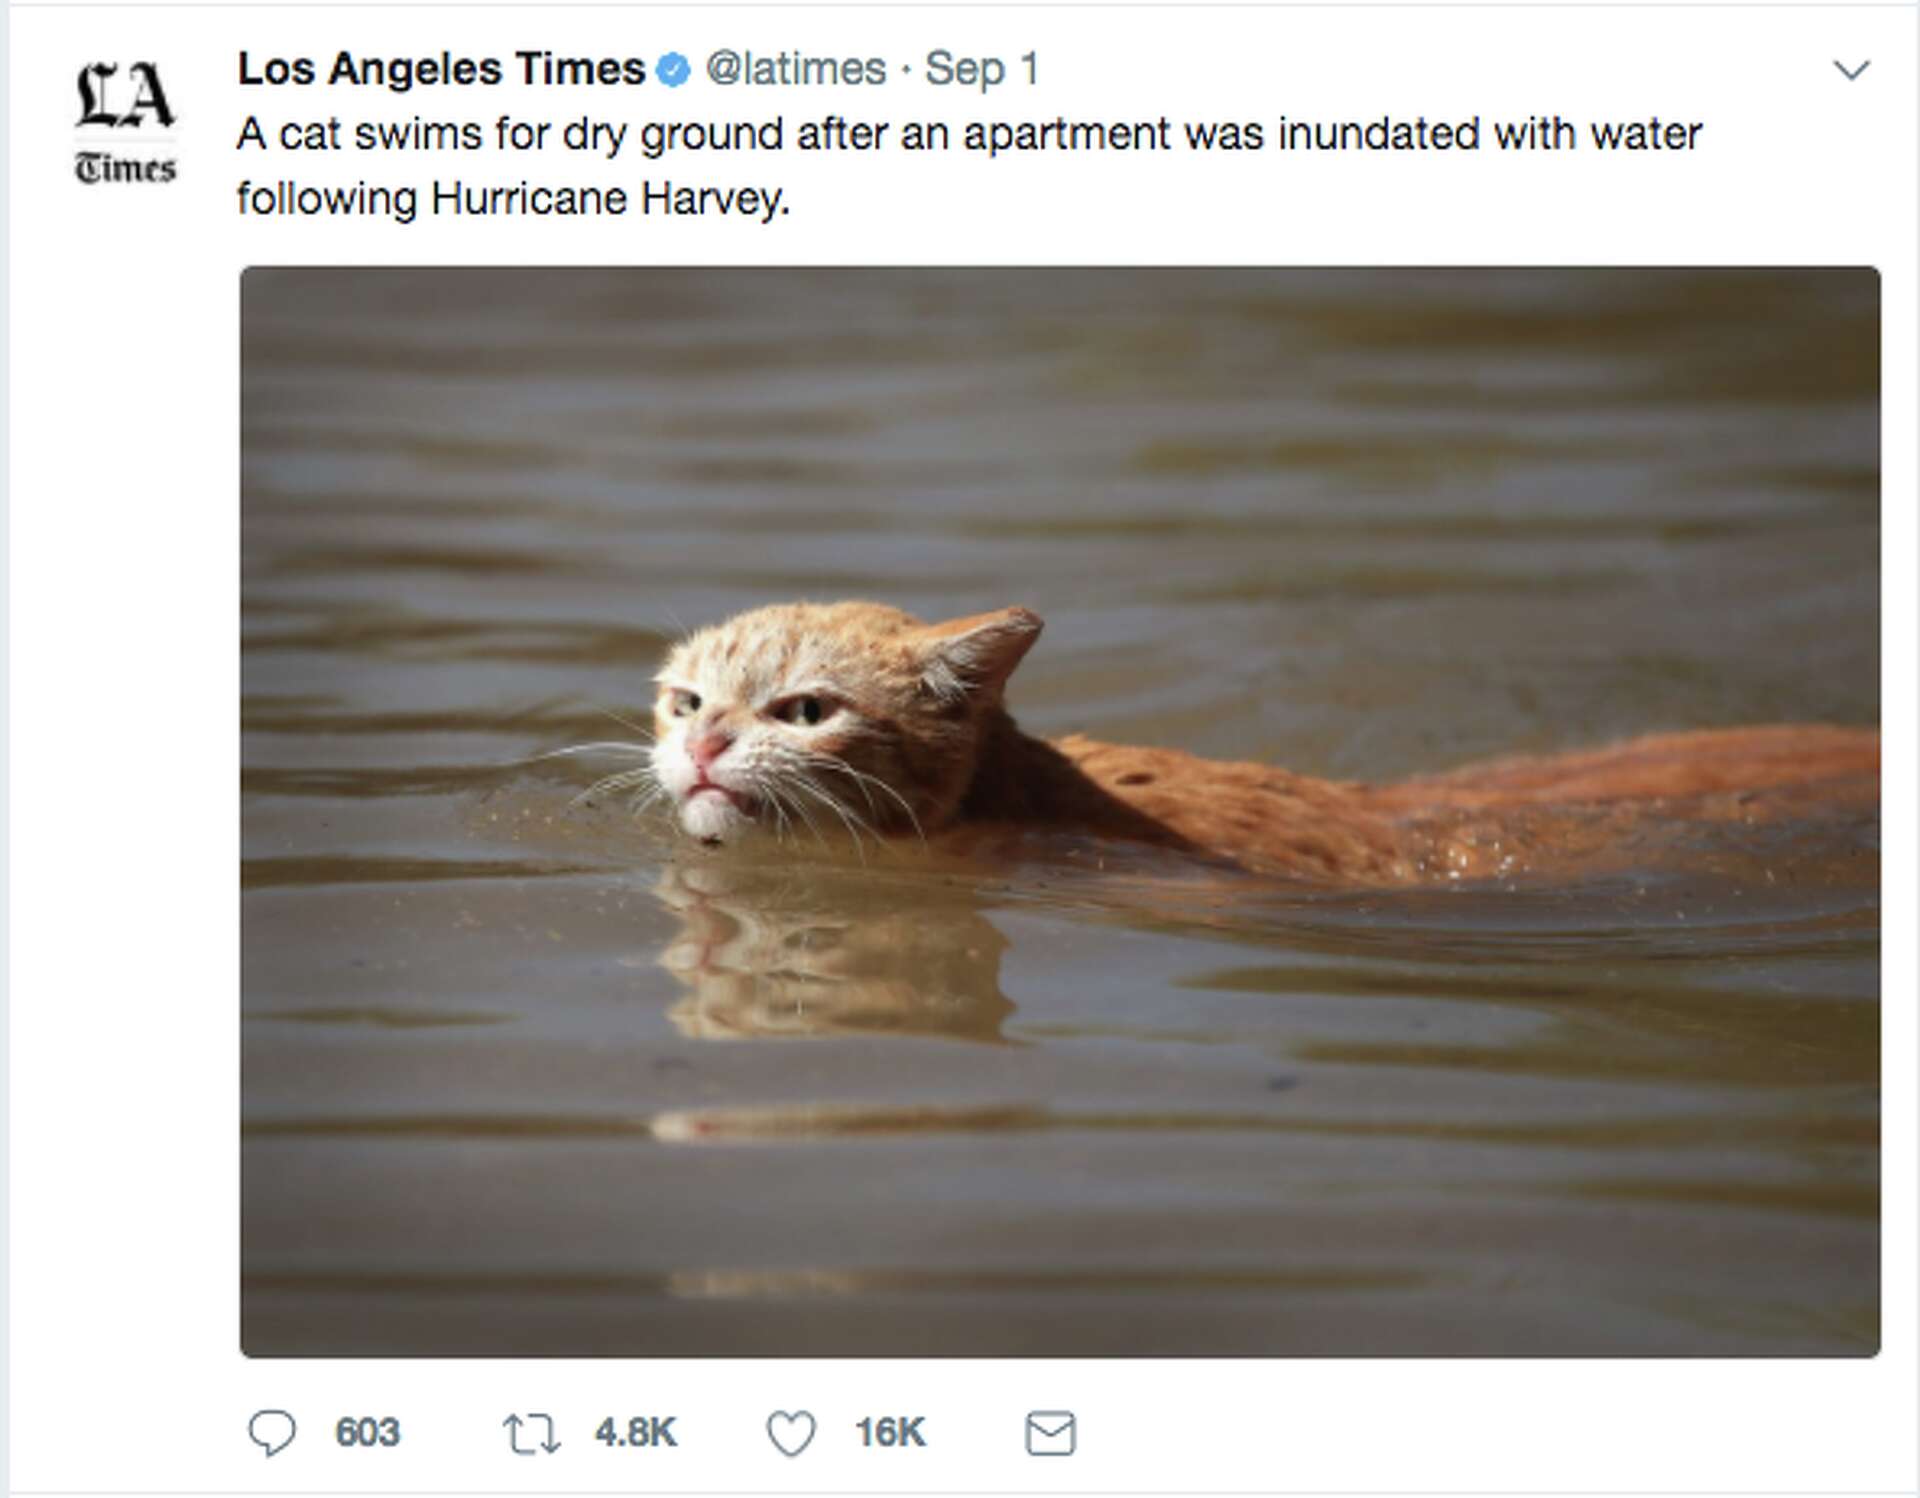Share tweet via direct message envelope
This screenshot has width=1920, height=1498.
point(1050,1433)
